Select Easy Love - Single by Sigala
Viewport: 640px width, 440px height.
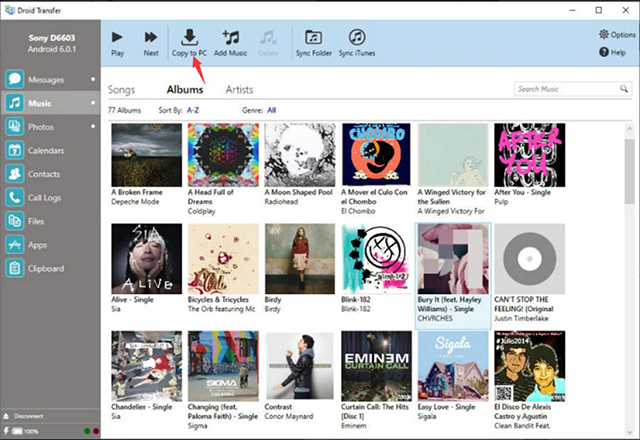pos(453,366)
